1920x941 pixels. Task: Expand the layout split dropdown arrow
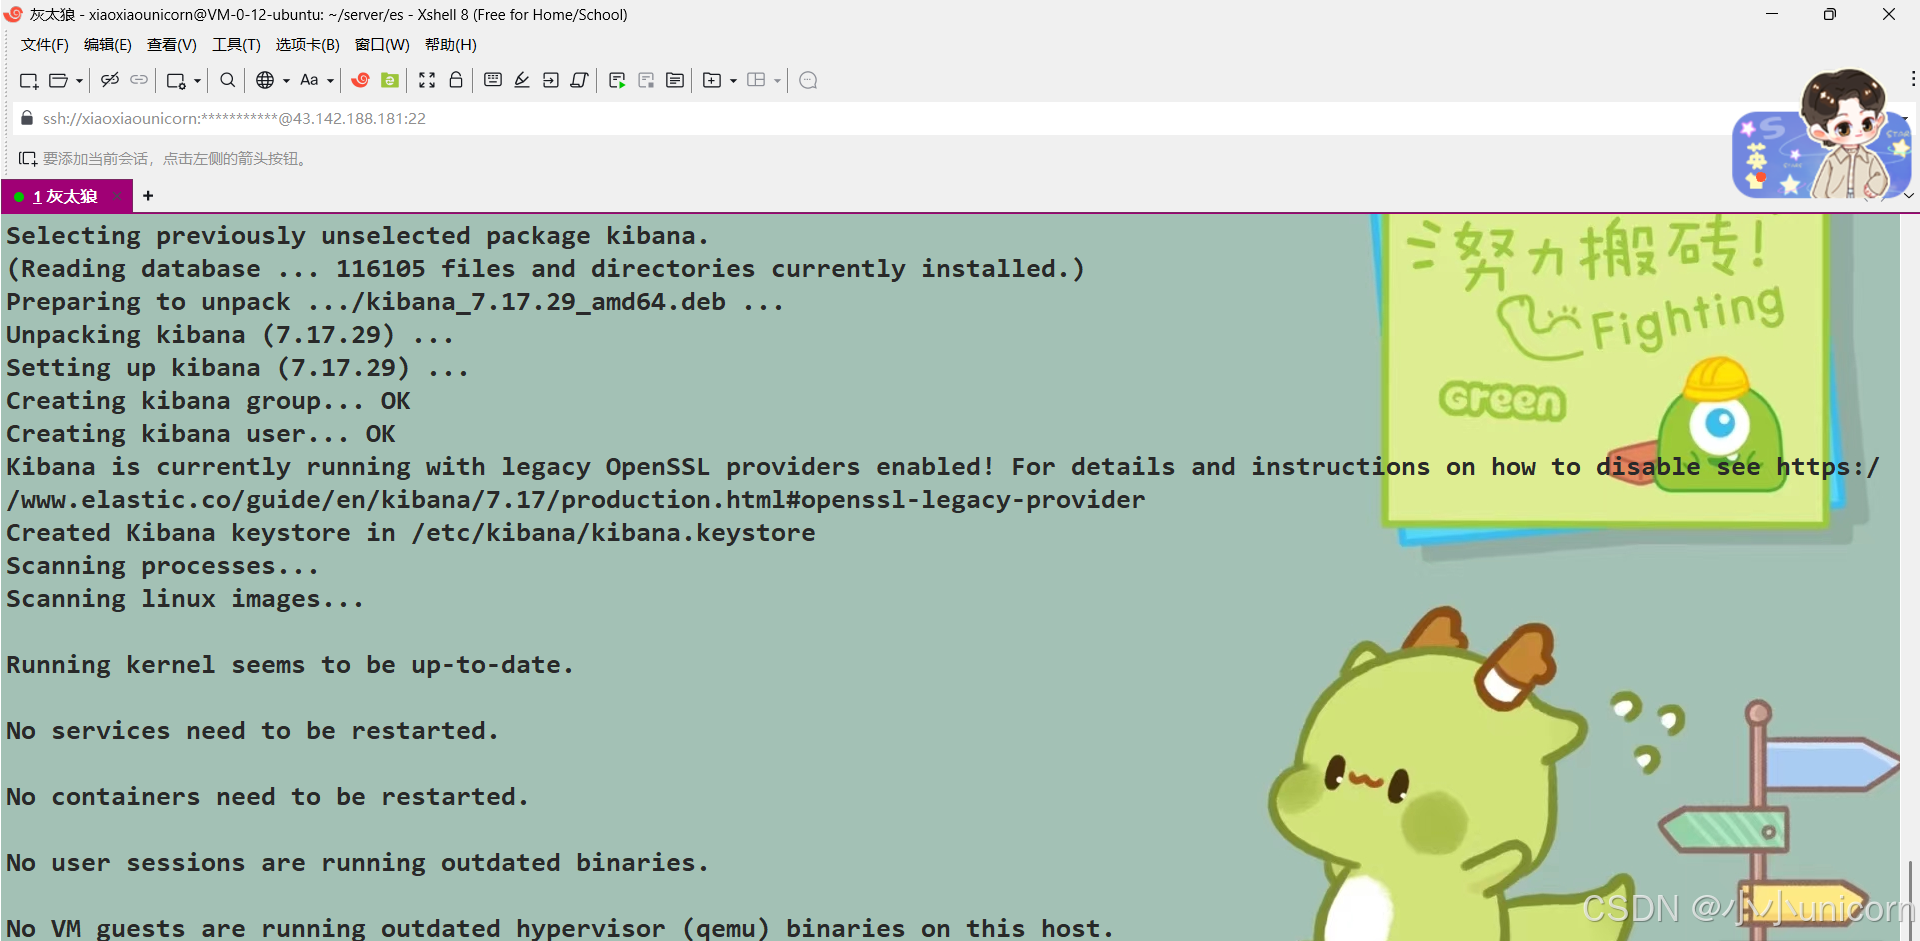(777, 81)
